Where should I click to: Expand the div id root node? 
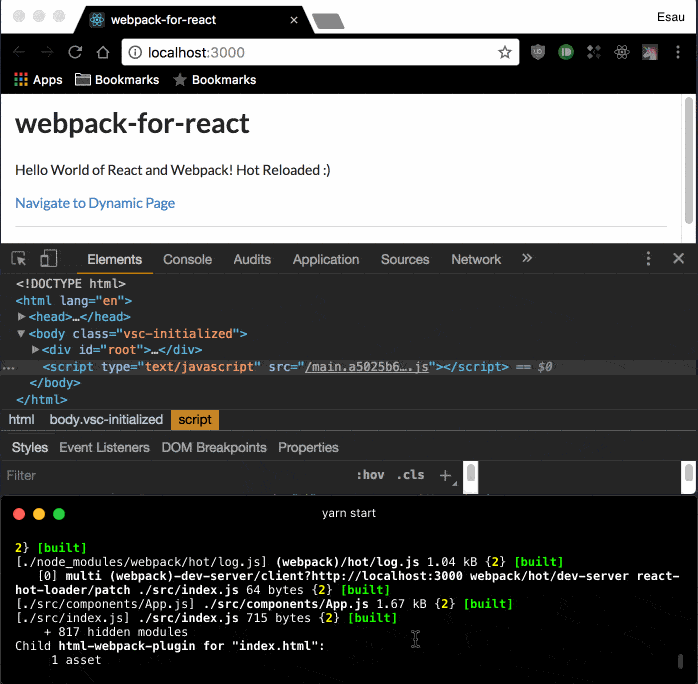pos(36,350)
